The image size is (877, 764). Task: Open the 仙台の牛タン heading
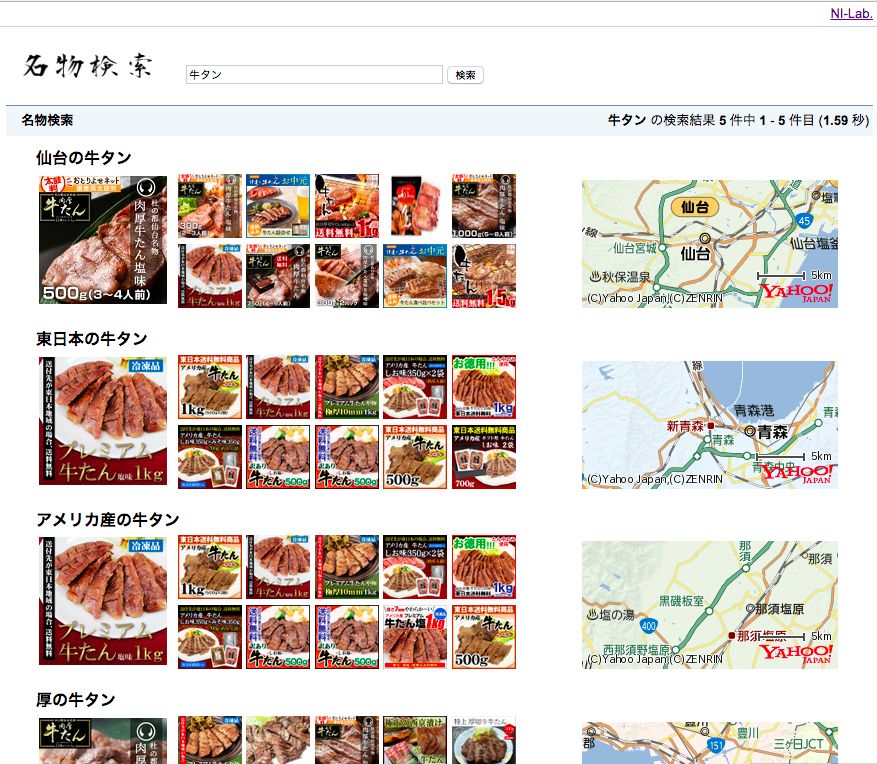tap(83, 158)
